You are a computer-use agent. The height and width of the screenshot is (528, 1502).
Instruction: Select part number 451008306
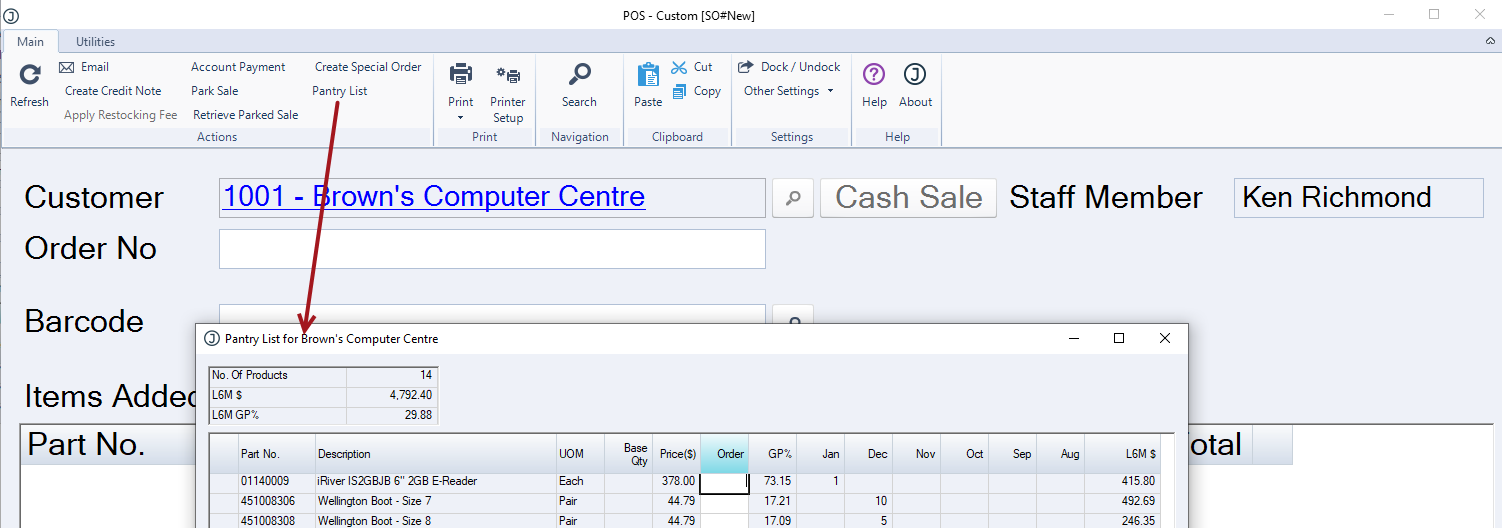(x=268, y=501)
